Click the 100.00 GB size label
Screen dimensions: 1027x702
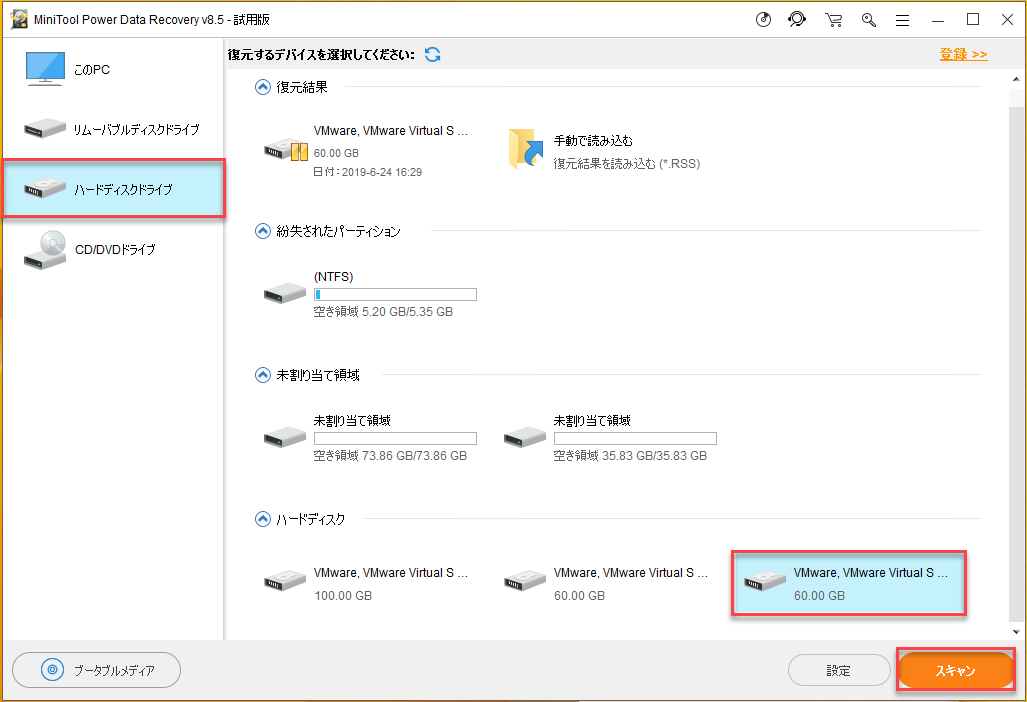tap(343, 596)
